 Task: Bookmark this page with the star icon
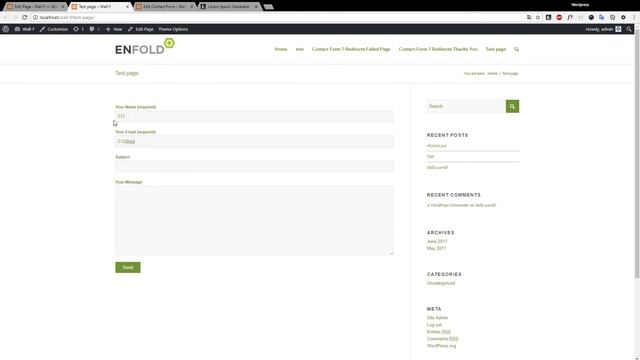(x=538, y=18)
